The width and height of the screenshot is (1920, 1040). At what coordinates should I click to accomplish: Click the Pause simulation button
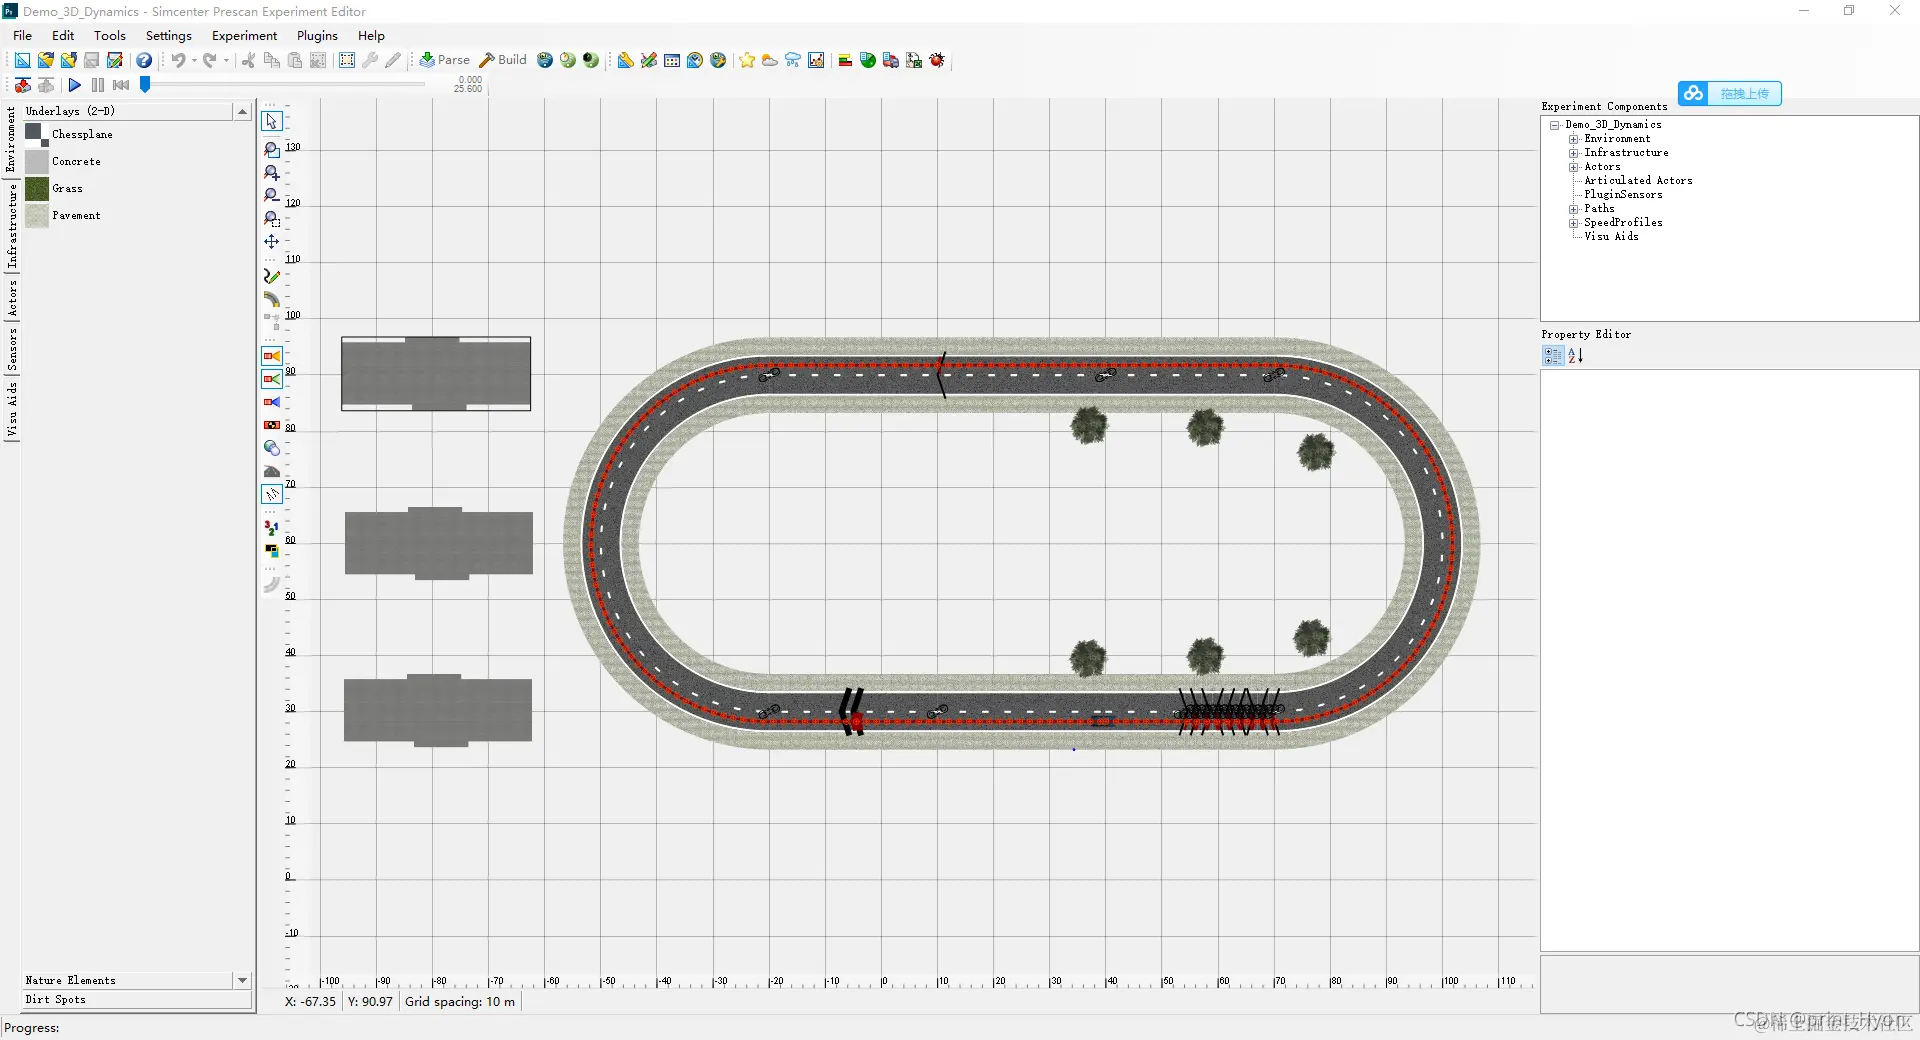click(x=97, y=86)
